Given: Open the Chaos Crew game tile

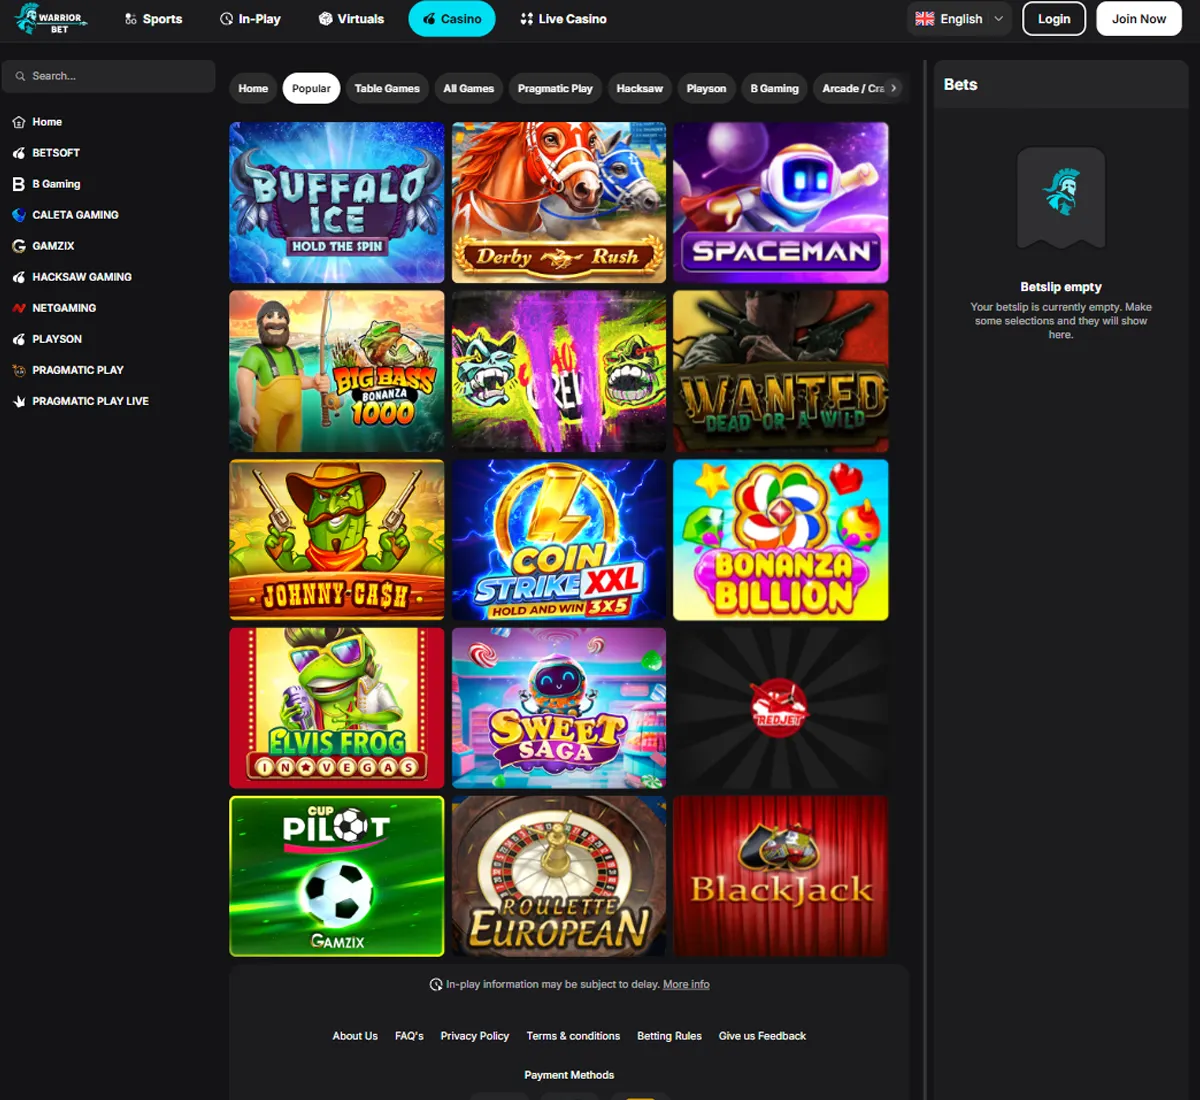Looking at the screenshot, I should 559,371.
